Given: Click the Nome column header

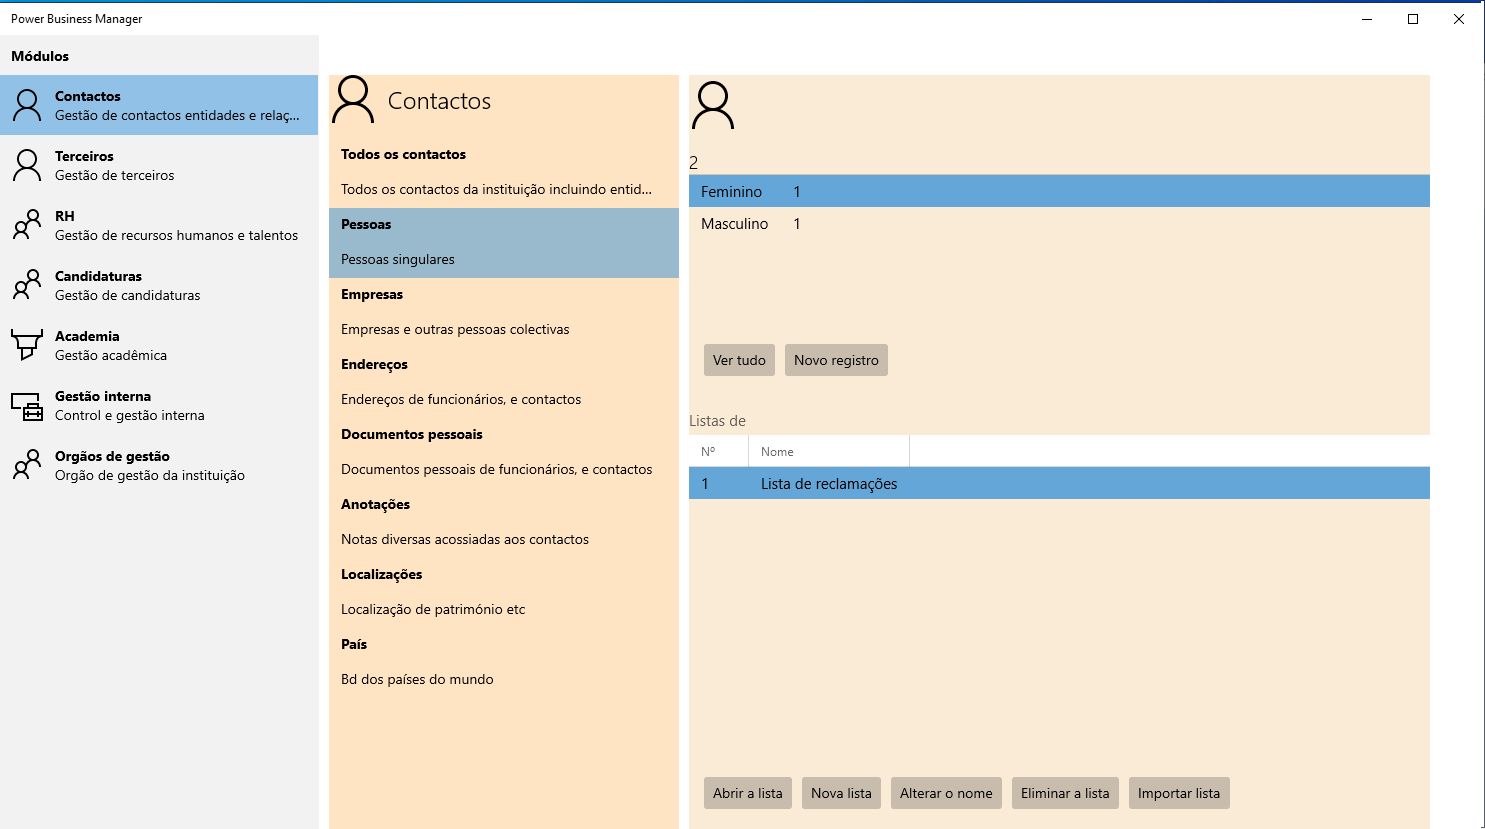Looking at the screenshot, I should (x=829, y=451).
